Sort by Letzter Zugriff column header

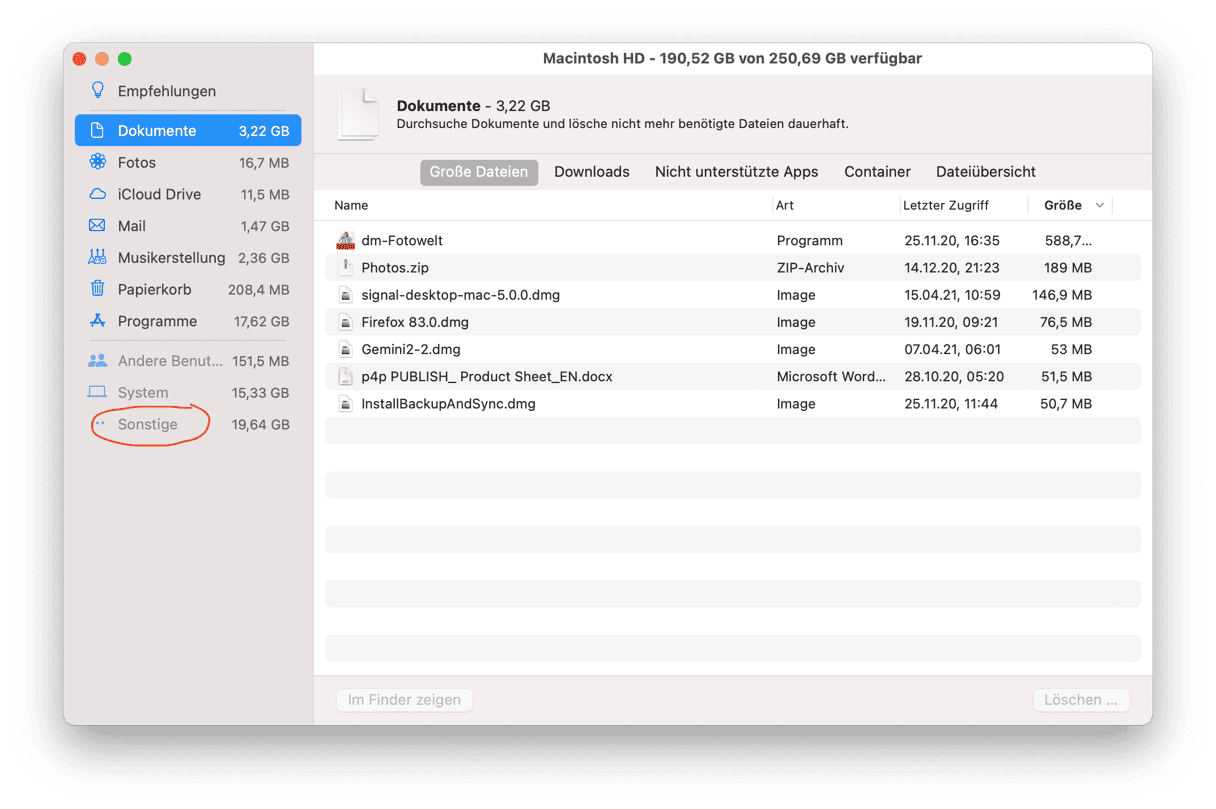coord(945,206)
